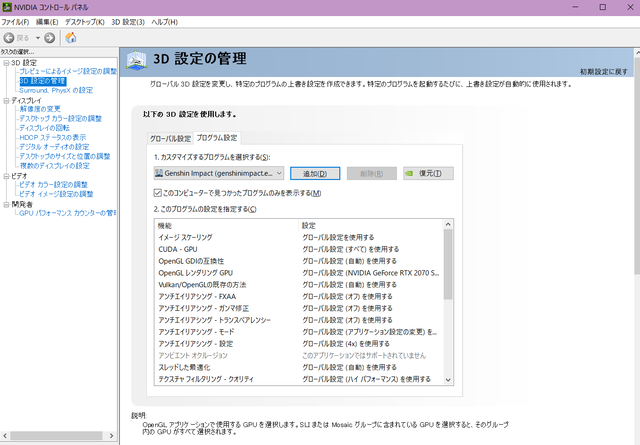Click the 追加(D) button
Image resolution: width=640 pixels, height=445 pixels.
coord(315,174)
